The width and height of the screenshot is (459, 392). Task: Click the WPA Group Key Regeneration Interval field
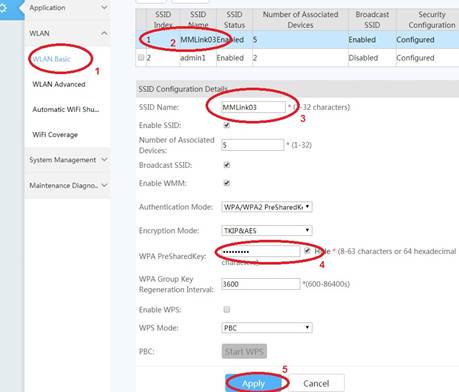point(261,284)
